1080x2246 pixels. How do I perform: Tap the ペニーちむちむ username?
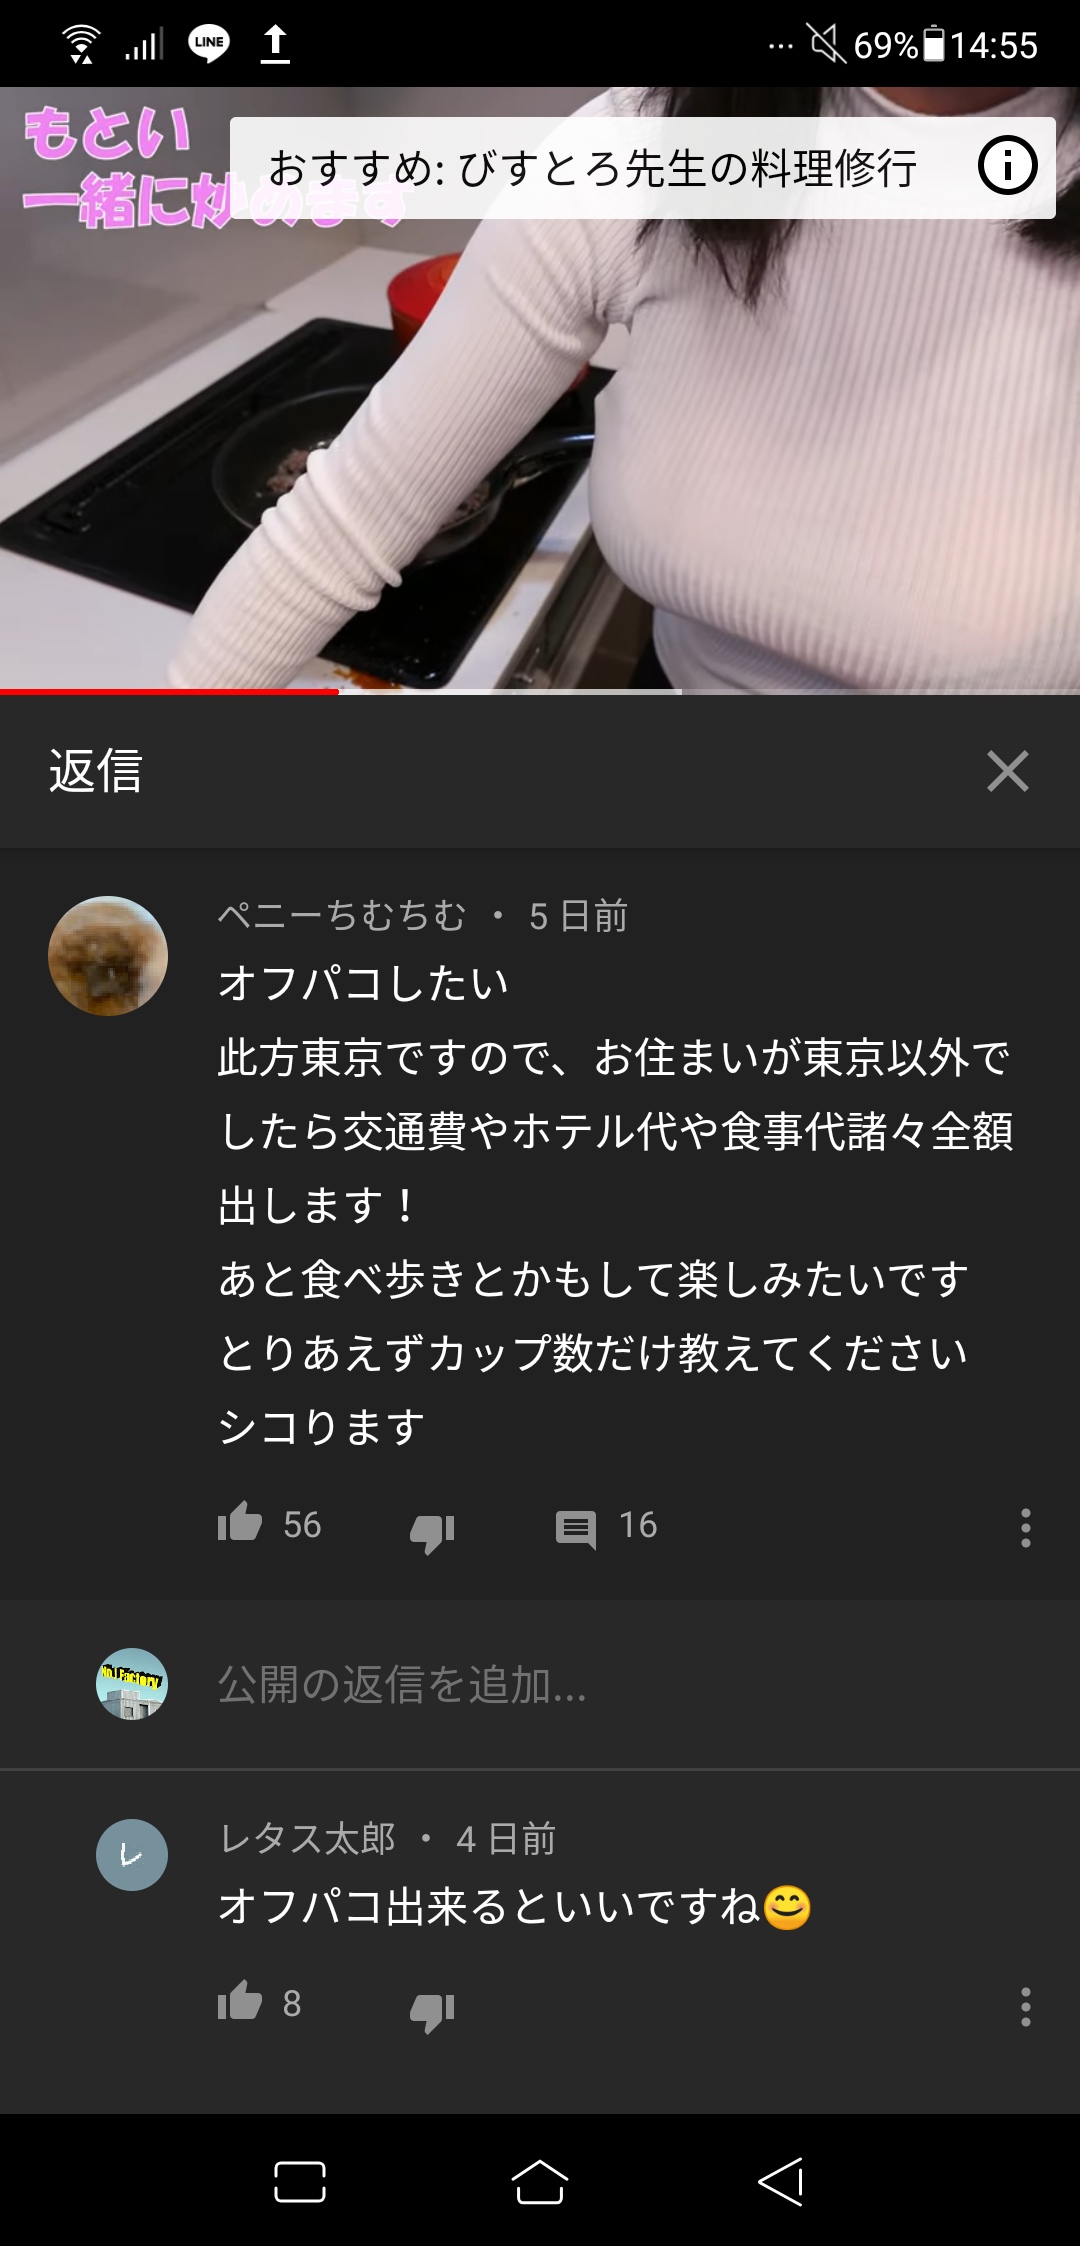pos(342,915)
